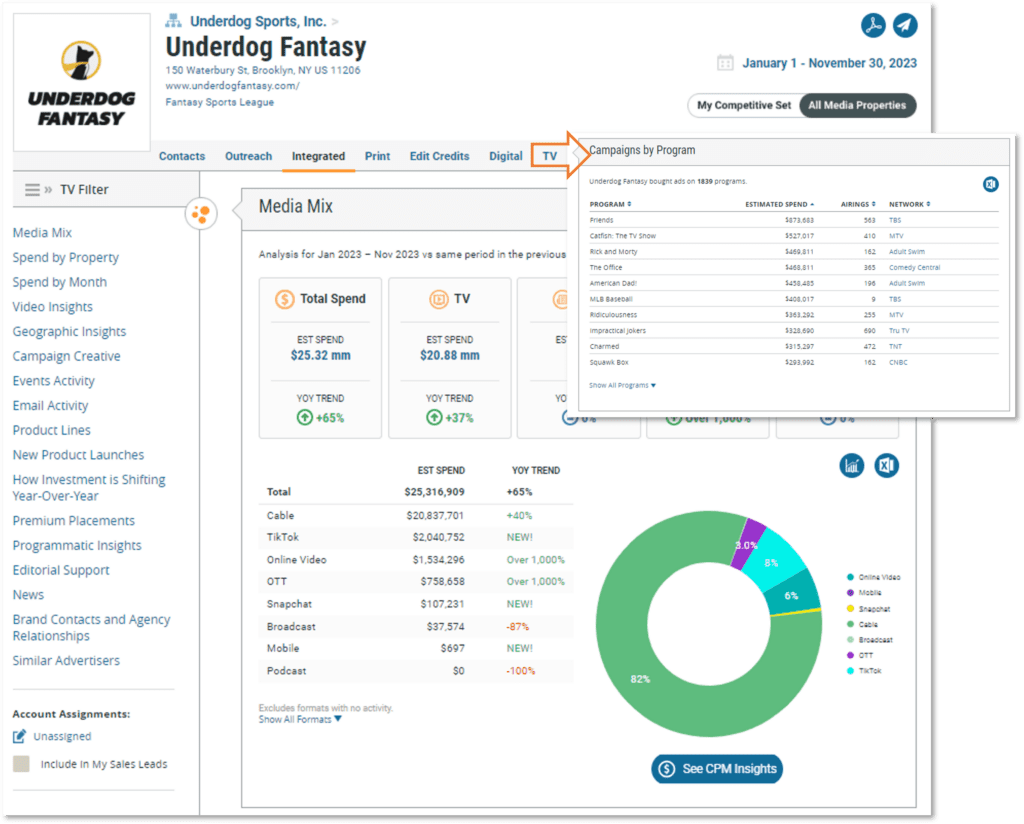Open the Edit Credits tab

[440, 156]
